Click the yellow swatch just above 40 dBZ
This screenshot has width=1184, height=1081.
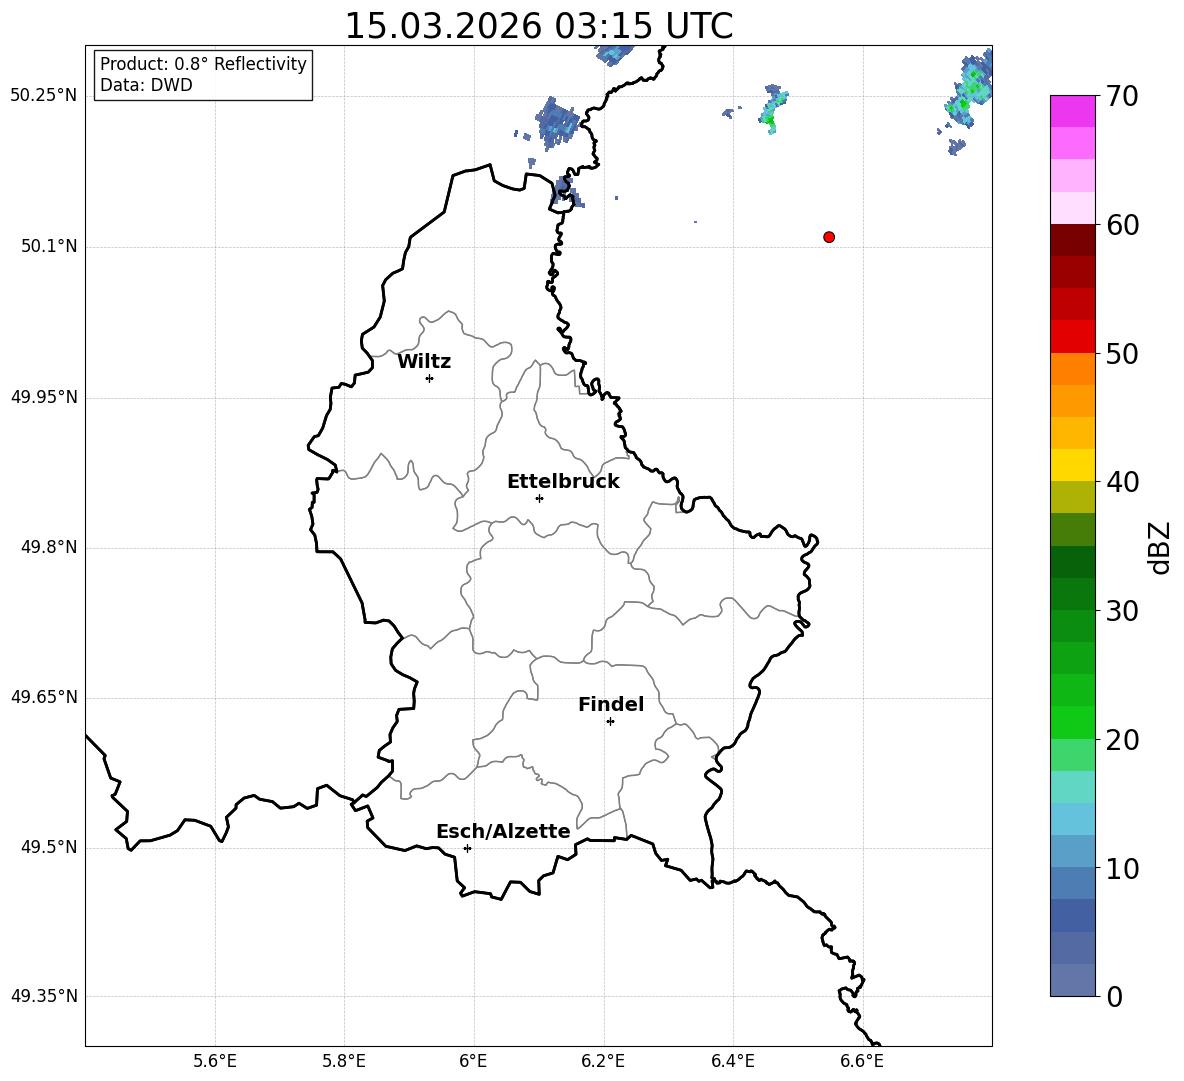[x=1072, y=465]
